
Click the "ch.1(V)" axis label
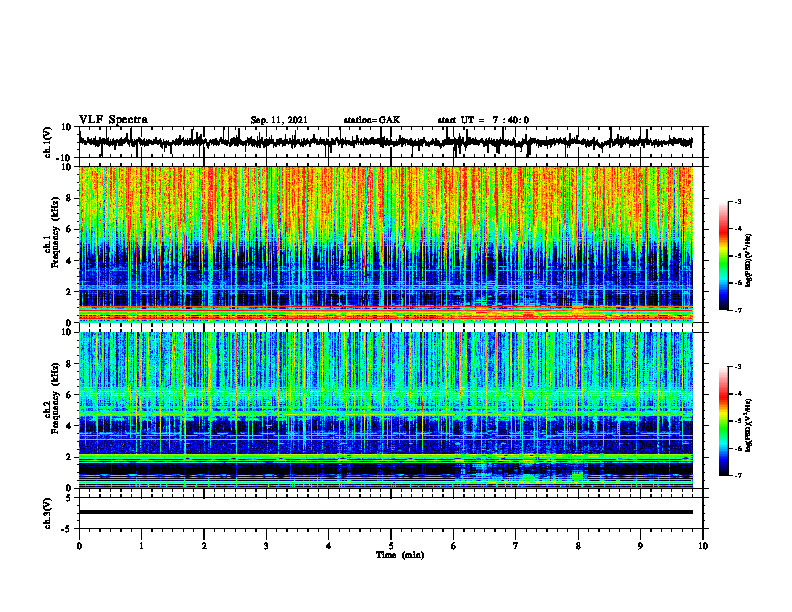pyautogui.click(x=47, y=142)
